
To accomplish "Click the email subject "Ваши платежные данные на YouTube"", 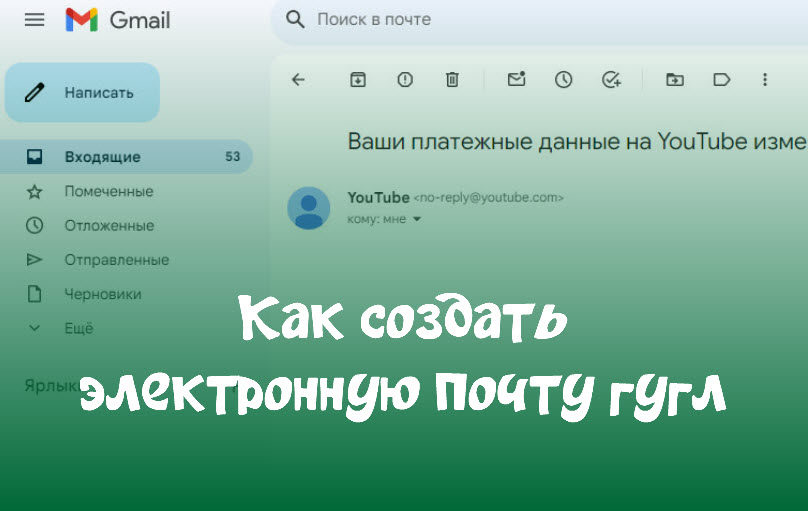I will [548, 141].
